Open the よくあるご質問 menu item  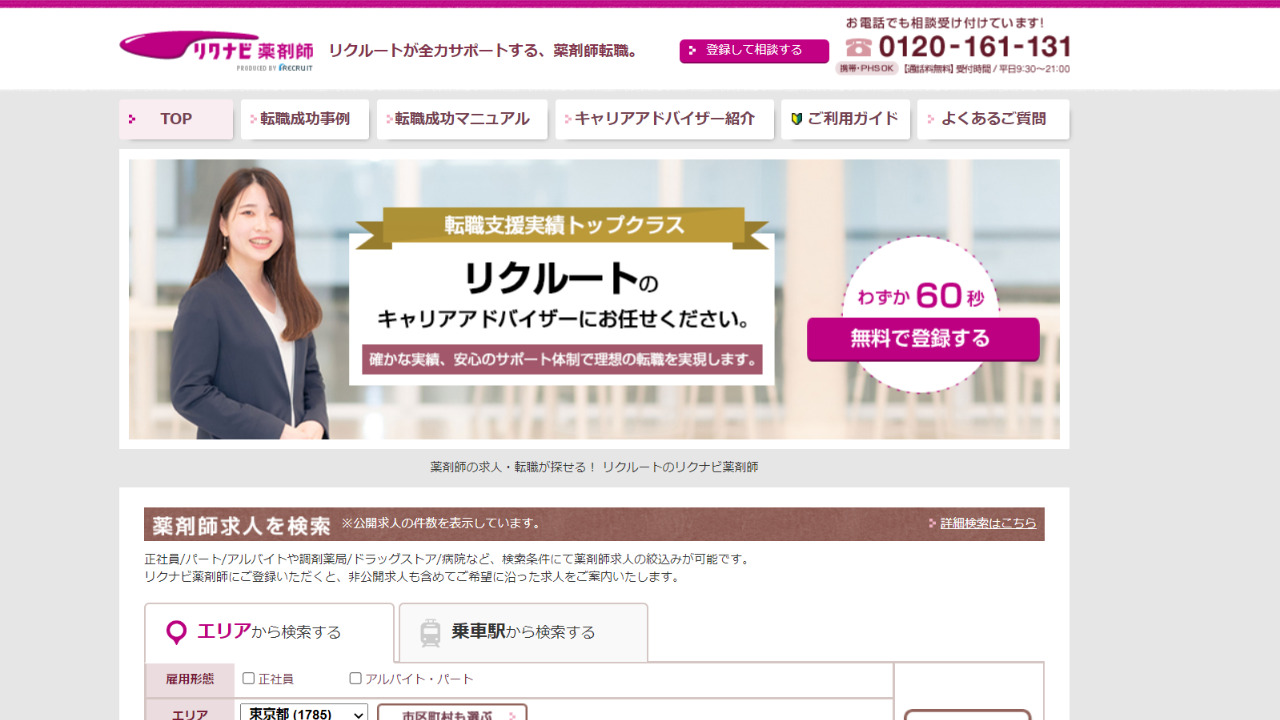pyautogui.click(x=993, y=119)
